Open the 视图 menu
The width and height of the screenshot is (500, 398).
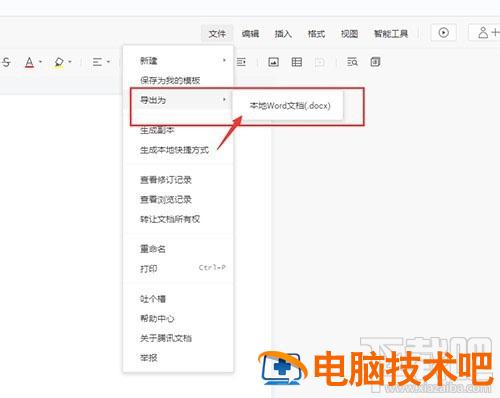[x=349, y=33]
